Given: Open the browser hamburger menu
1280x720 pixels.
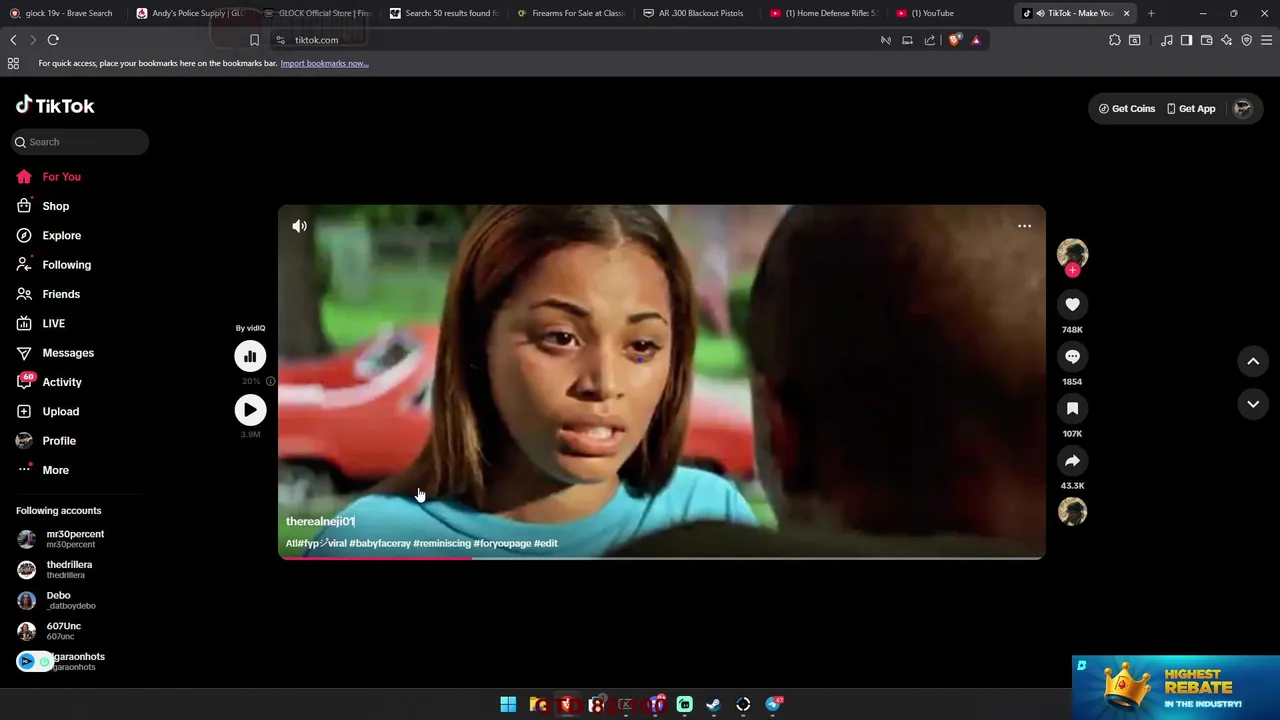Looking at the screenshot, I should [1266, 40].
